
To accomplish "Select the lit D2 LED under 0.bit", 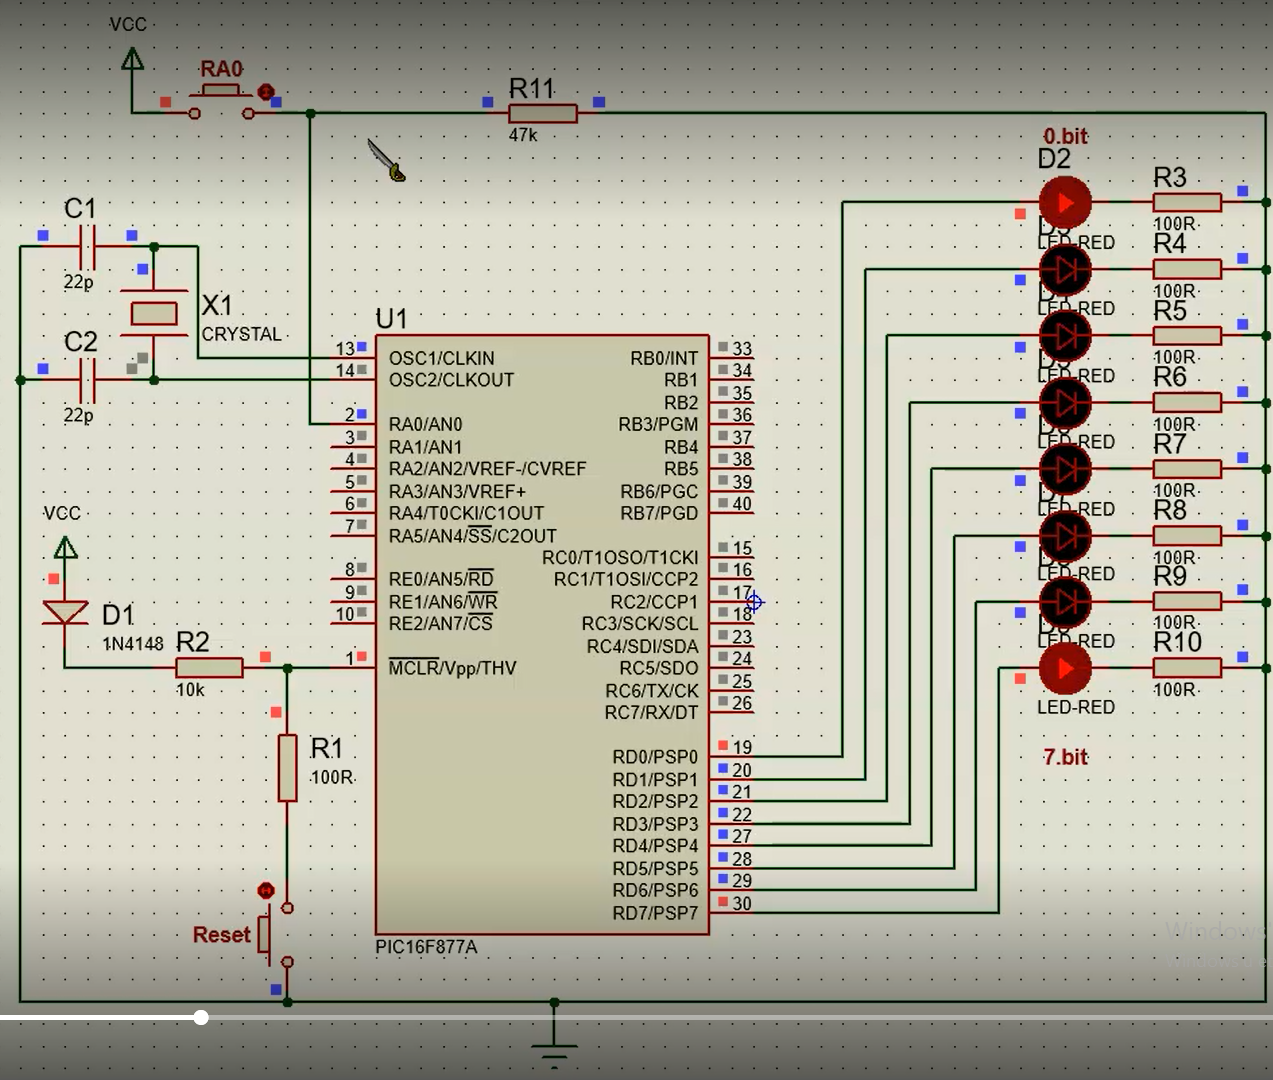I will click(1065, 203).
